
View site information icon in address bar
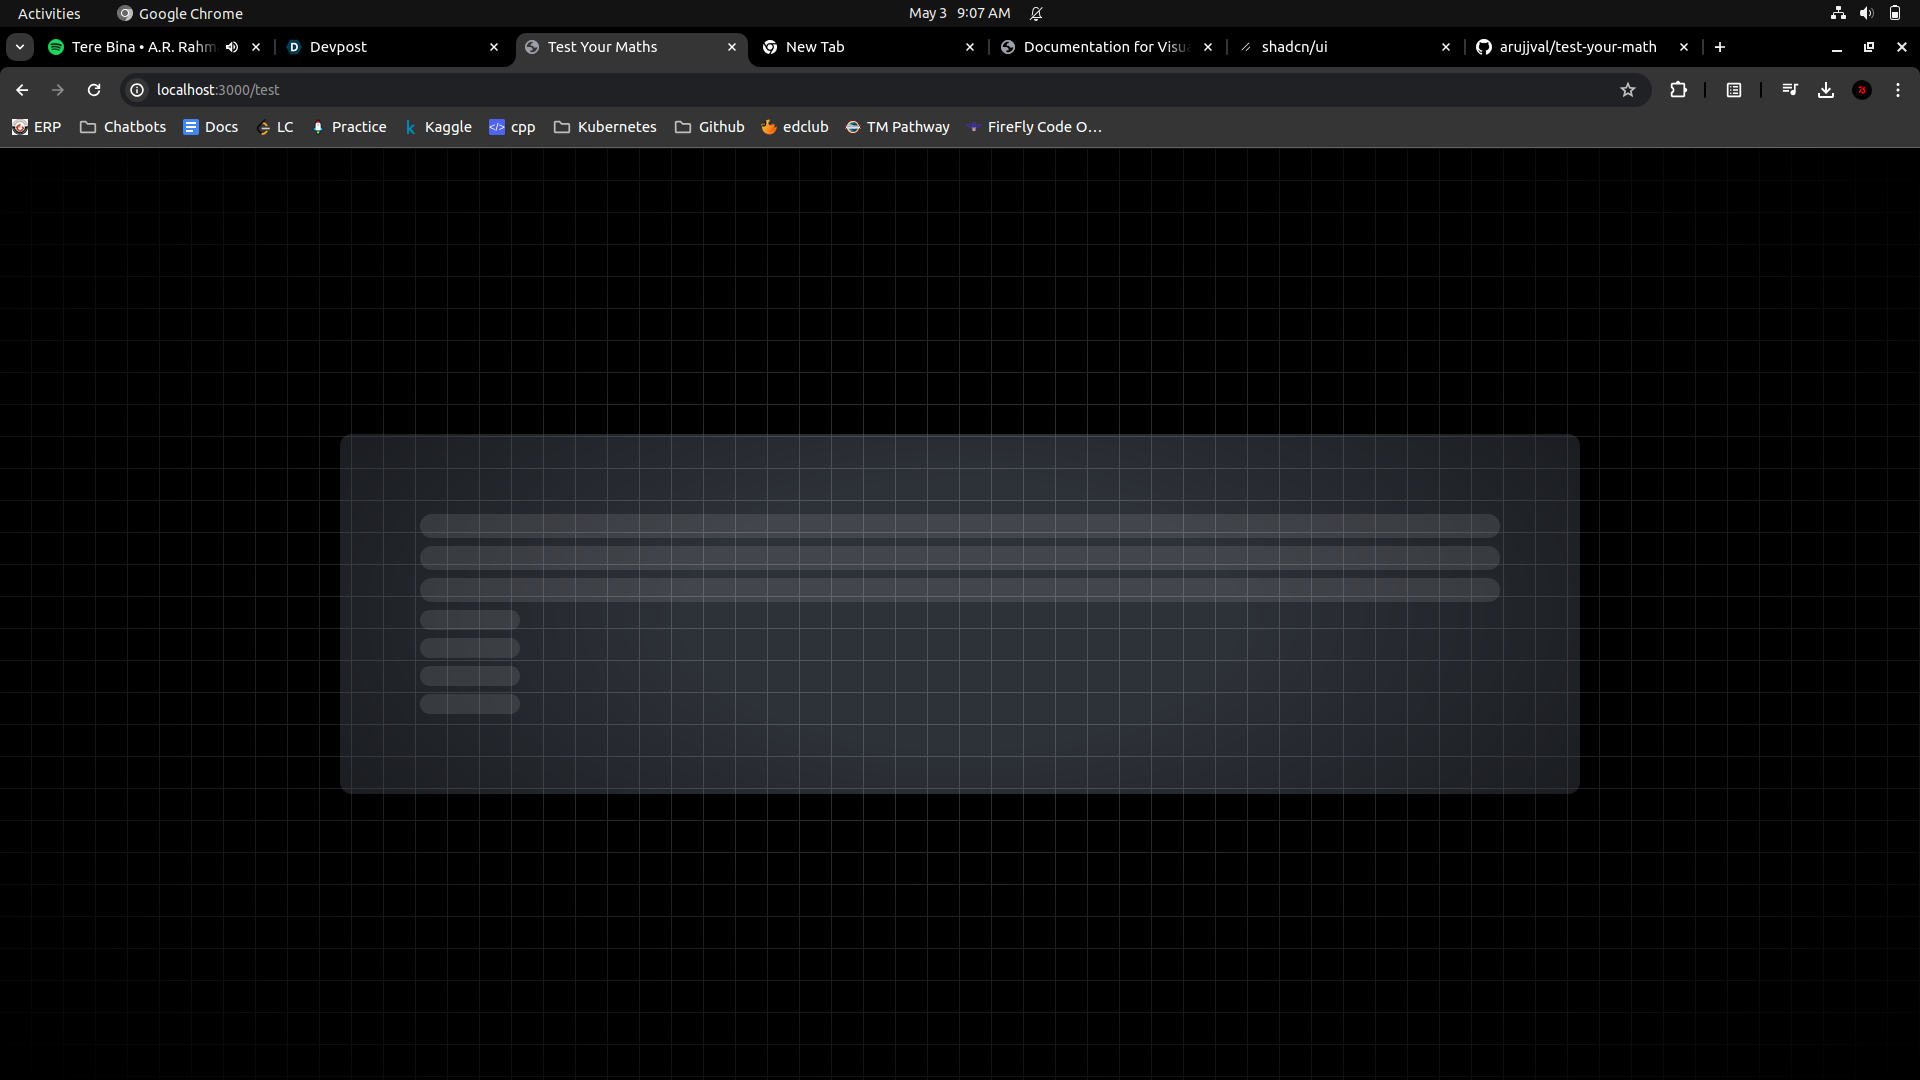[x=137, y=90]
